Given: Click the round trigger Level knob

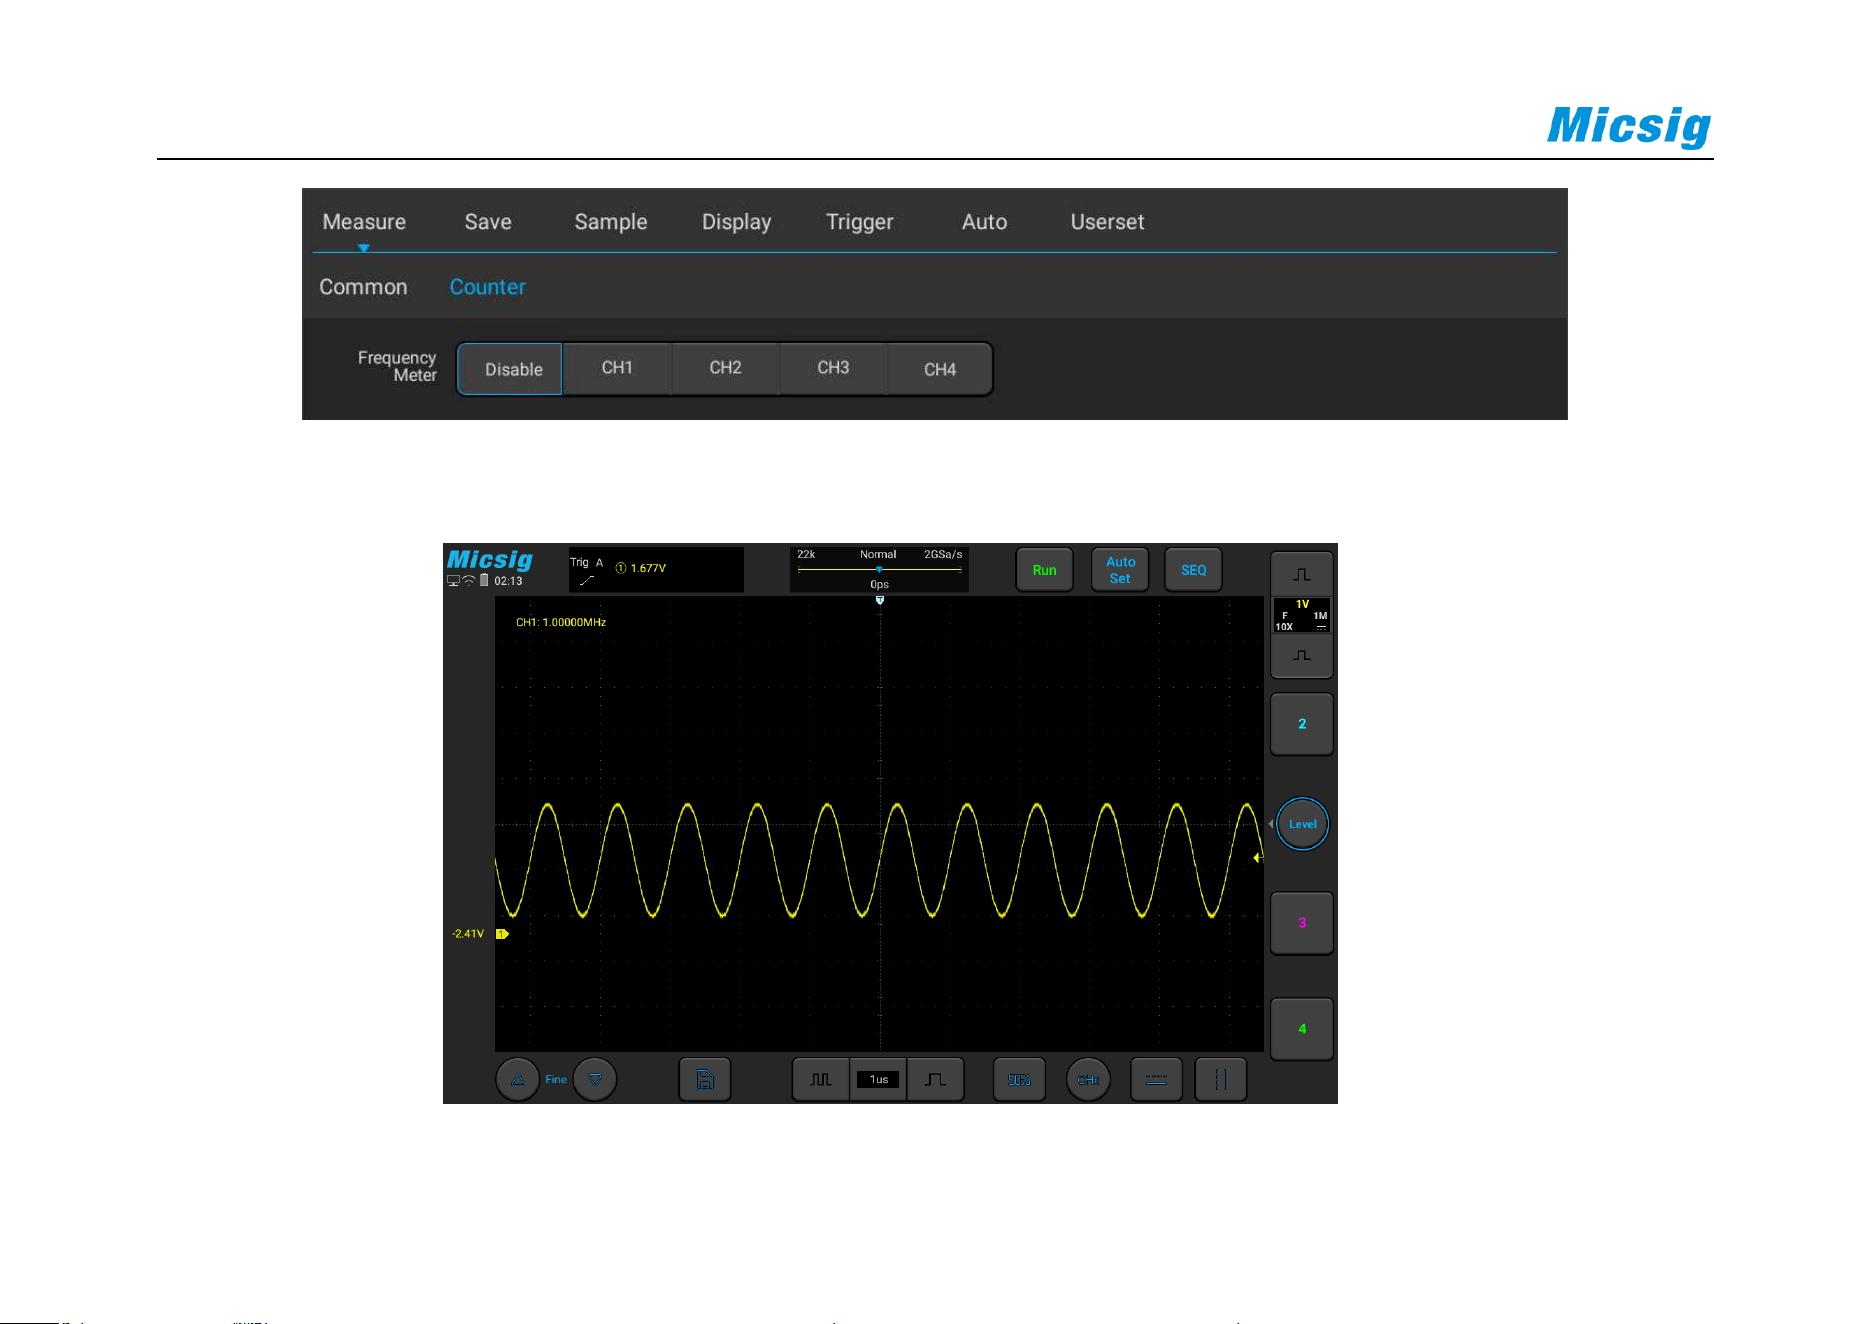Looking at the screenshot, I should (1302, 824).
